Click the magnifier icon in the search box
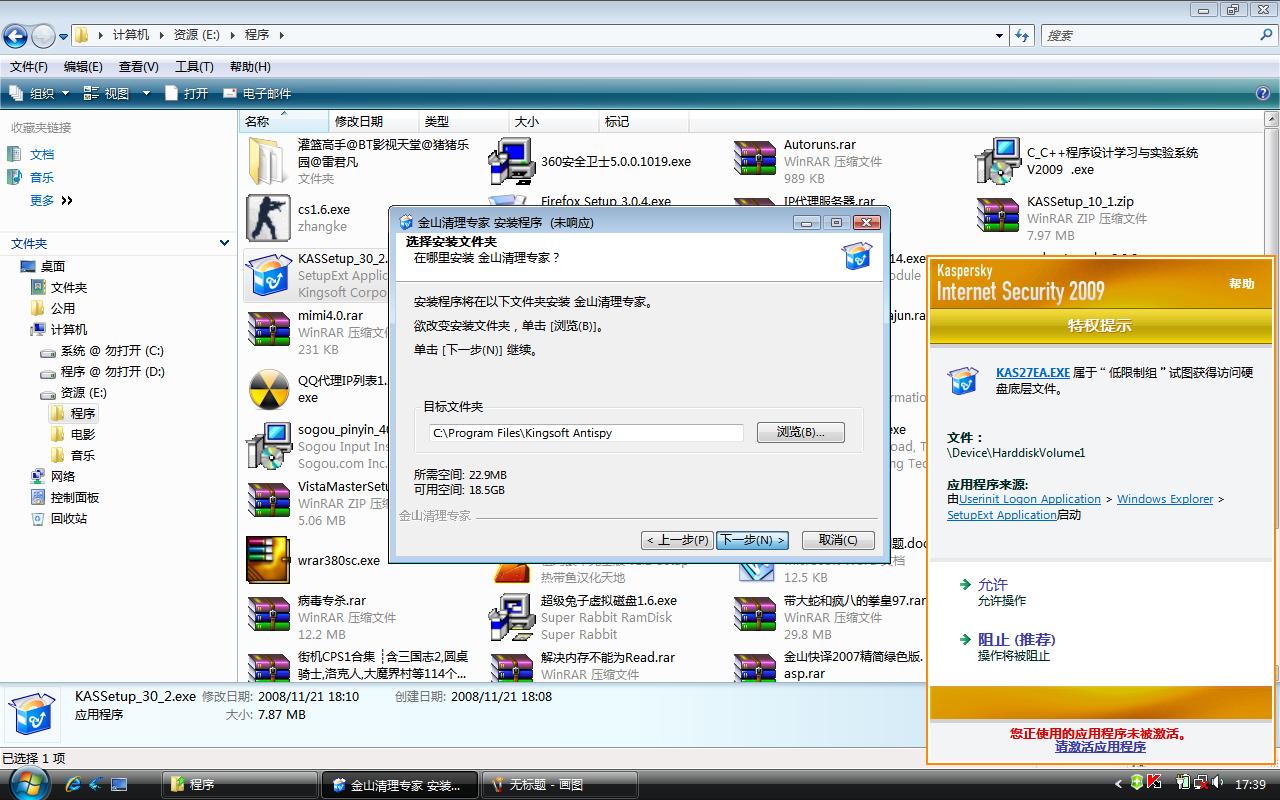 [1267, 35]
